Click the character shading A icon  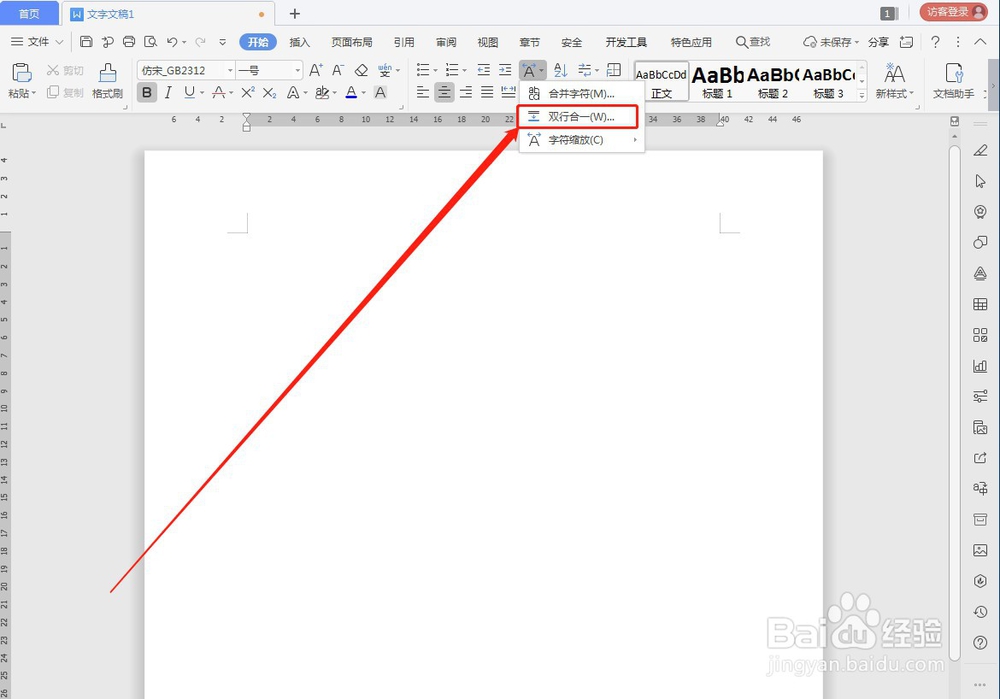(380, 92)
